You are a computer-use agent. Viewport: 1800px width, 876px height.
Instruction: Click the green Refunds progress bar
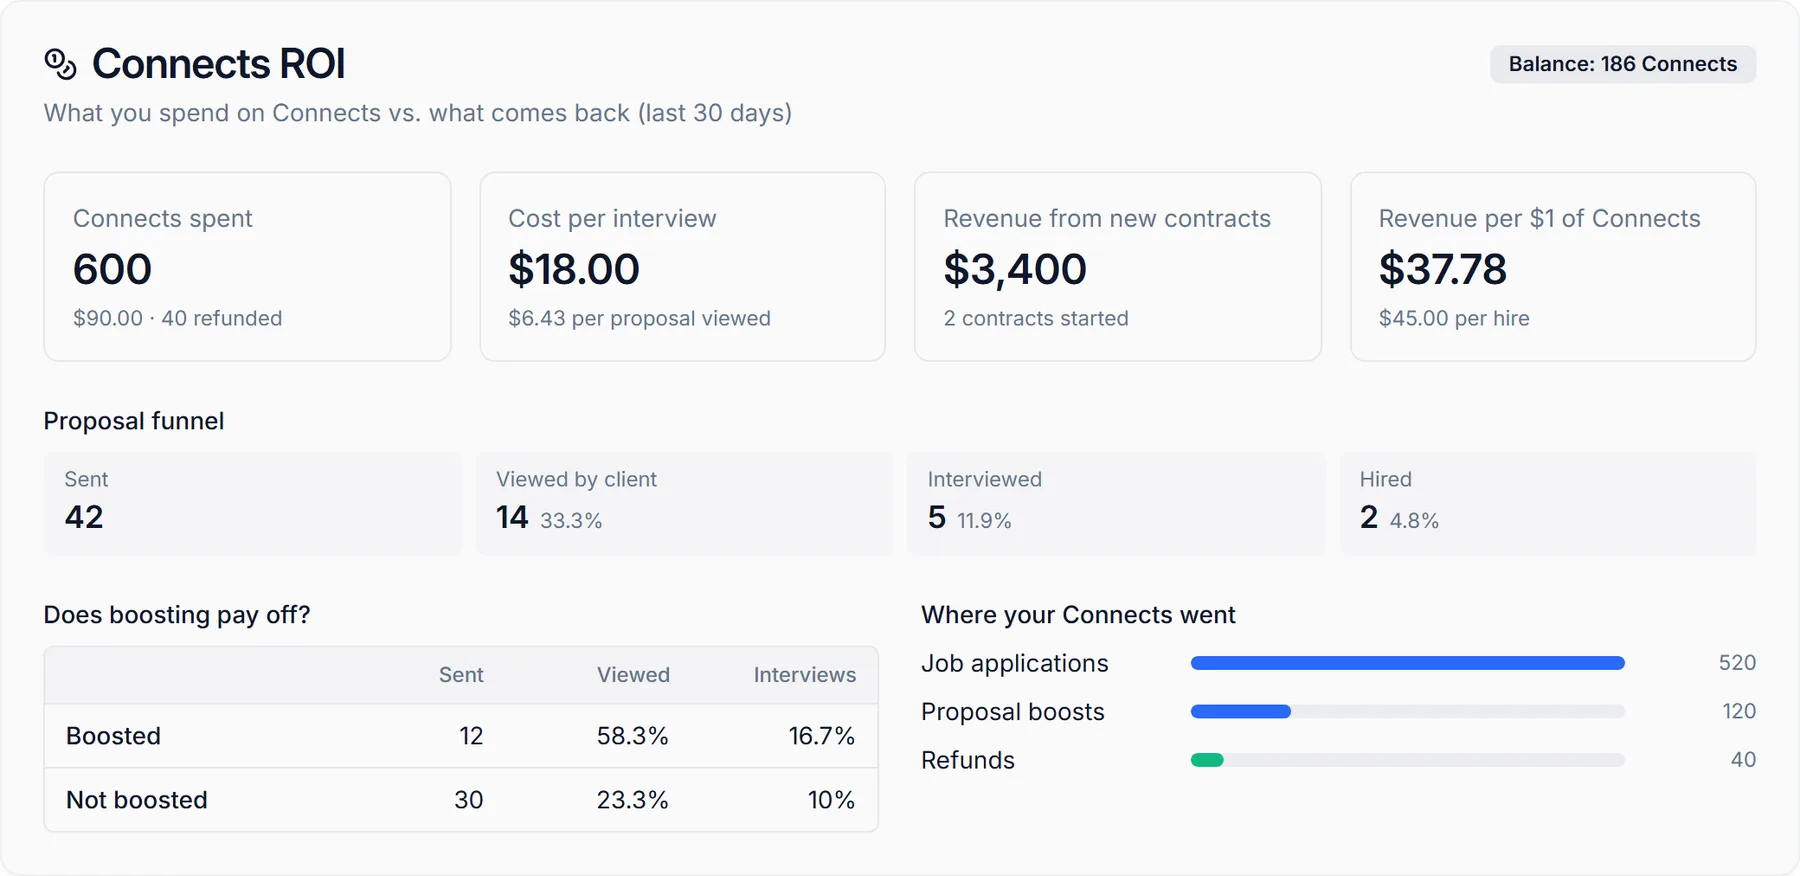click(x=1207, y=760)
